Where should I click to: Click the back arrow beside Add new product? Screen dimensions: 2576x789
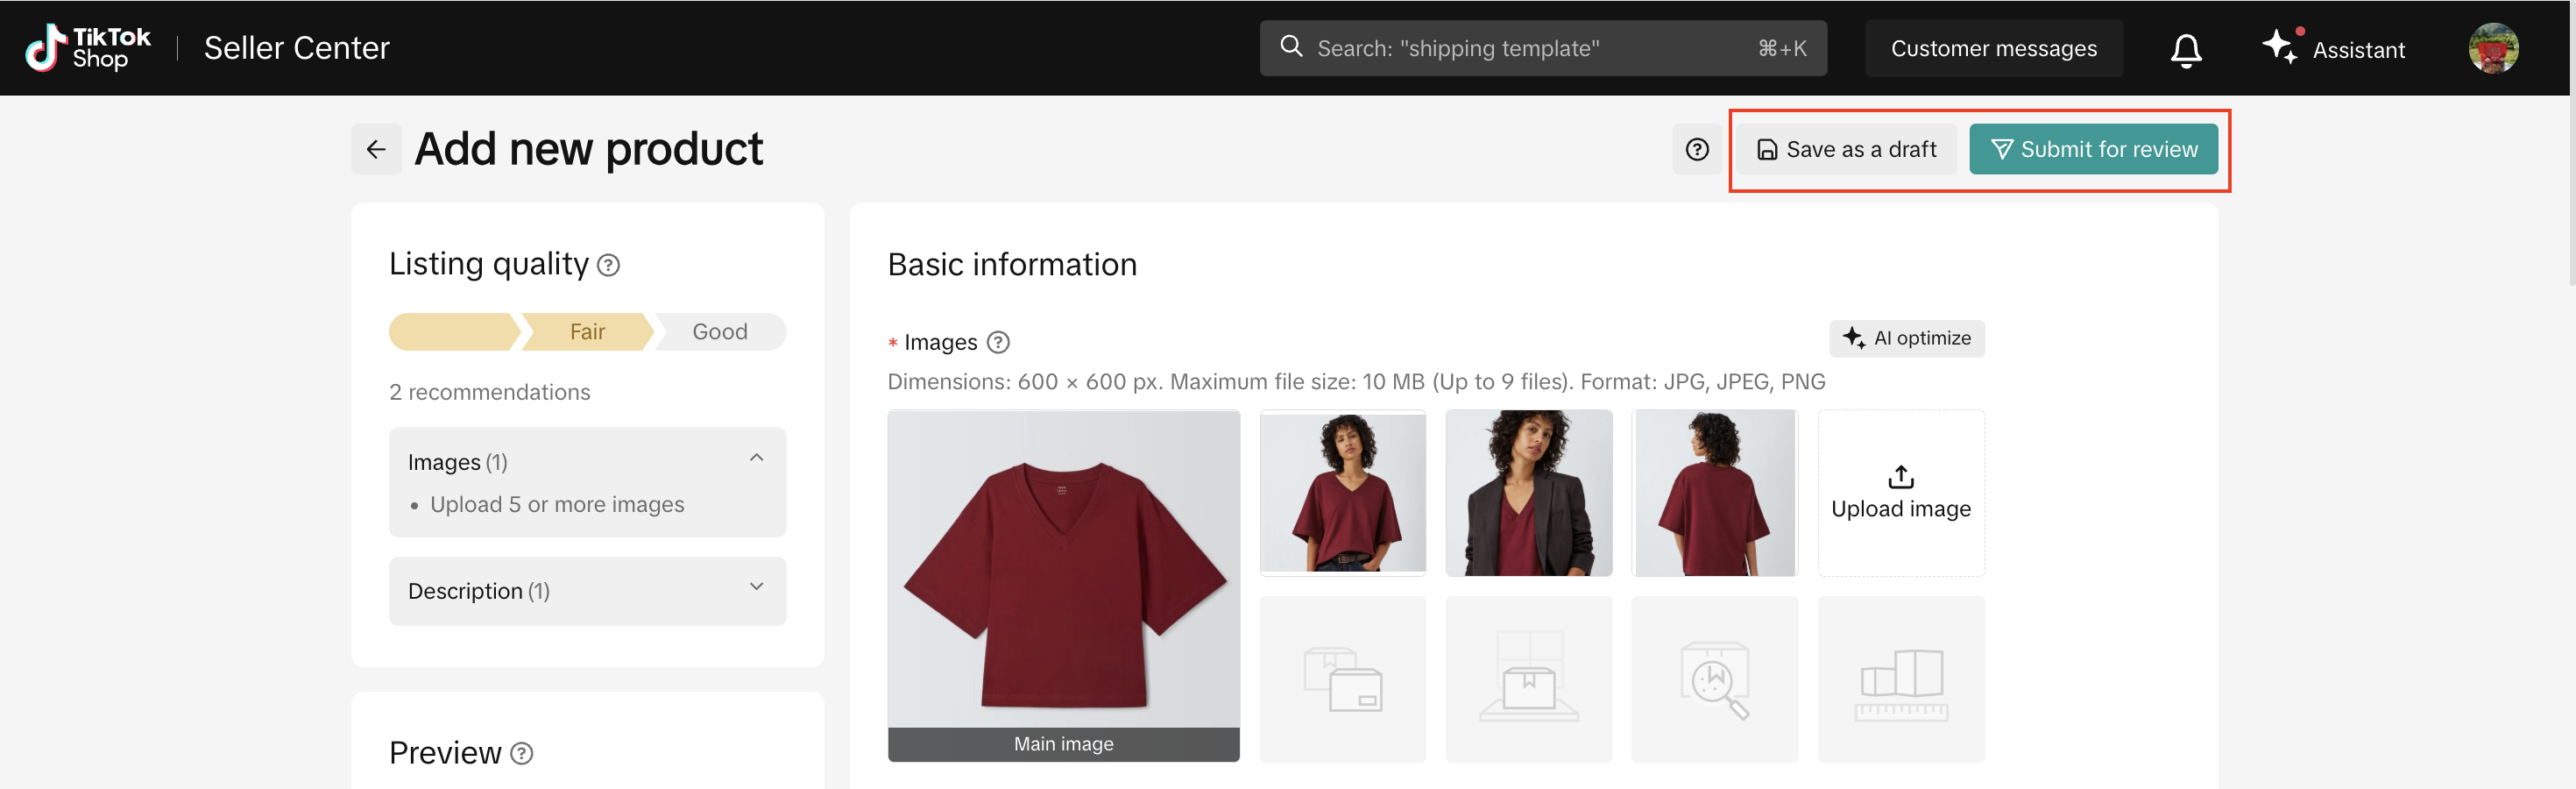[x=376, y=149]
